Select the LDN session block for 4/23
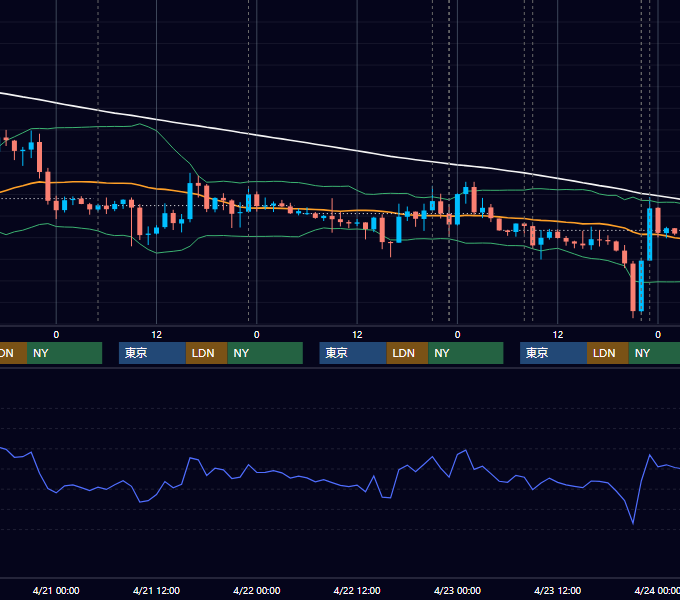The height and width of the screenshot is (600, 680). [x=608, y=353]
